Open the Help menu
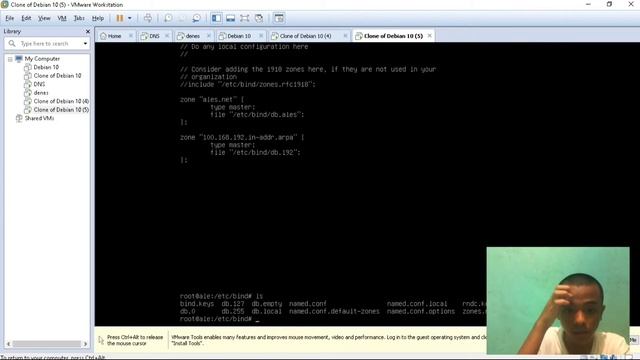The height and width of the screenshot is (360, 640). (x=98, y=18)
